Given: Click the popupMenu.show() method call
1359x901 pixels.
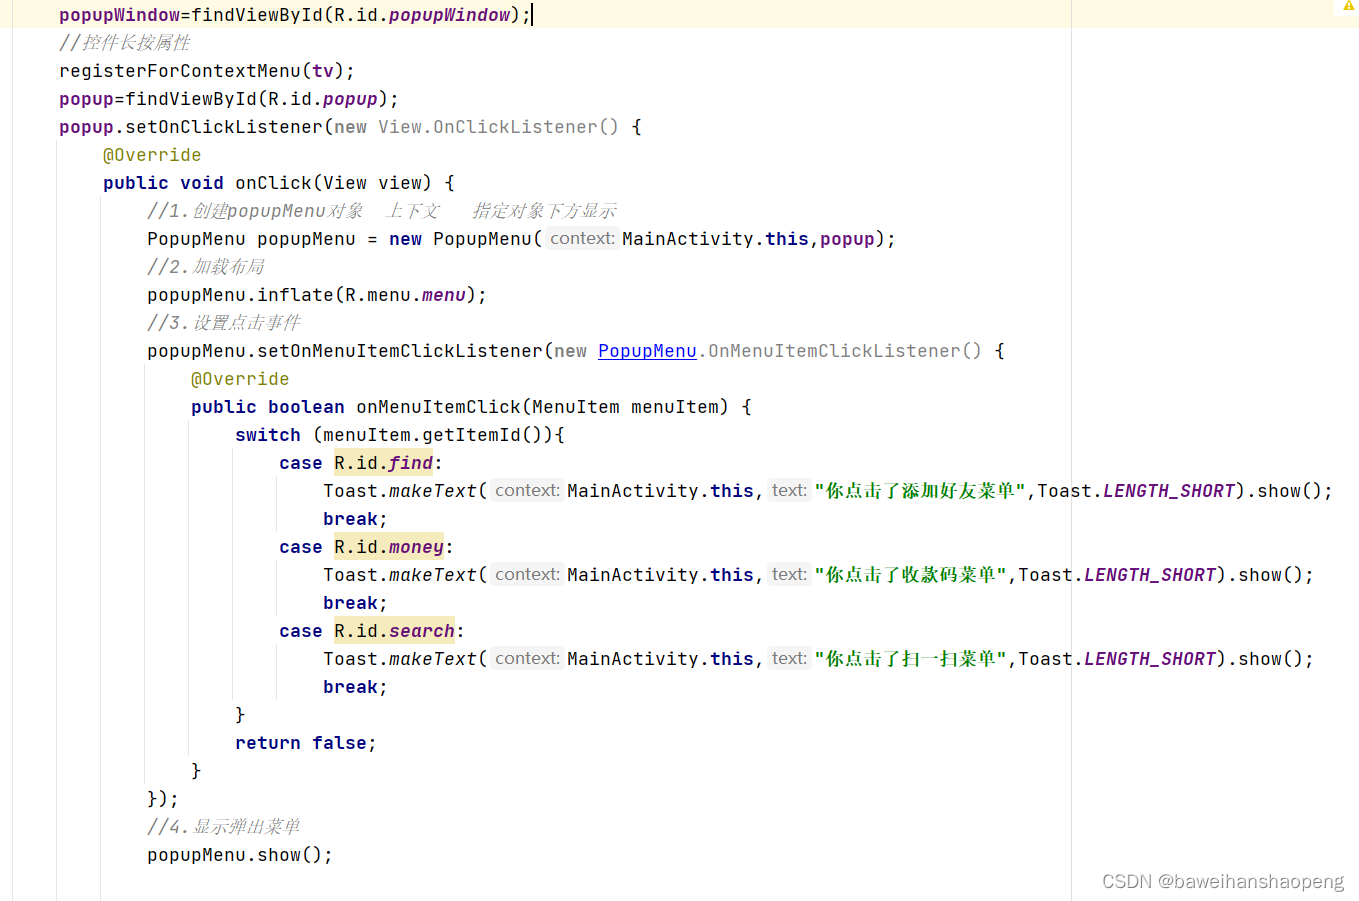Looking at the screenshot, I should (x=238, y=854).
